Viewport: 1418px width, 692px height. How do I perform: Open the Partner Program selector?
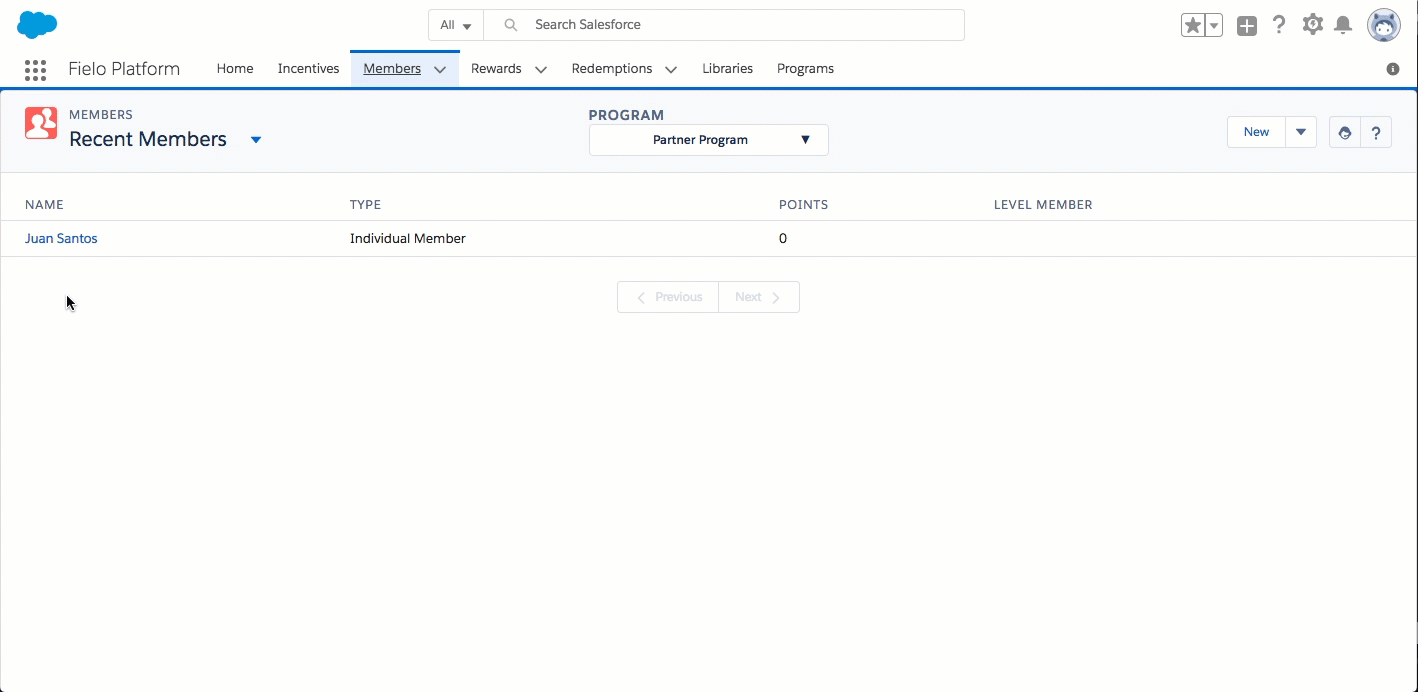[708, 140]
